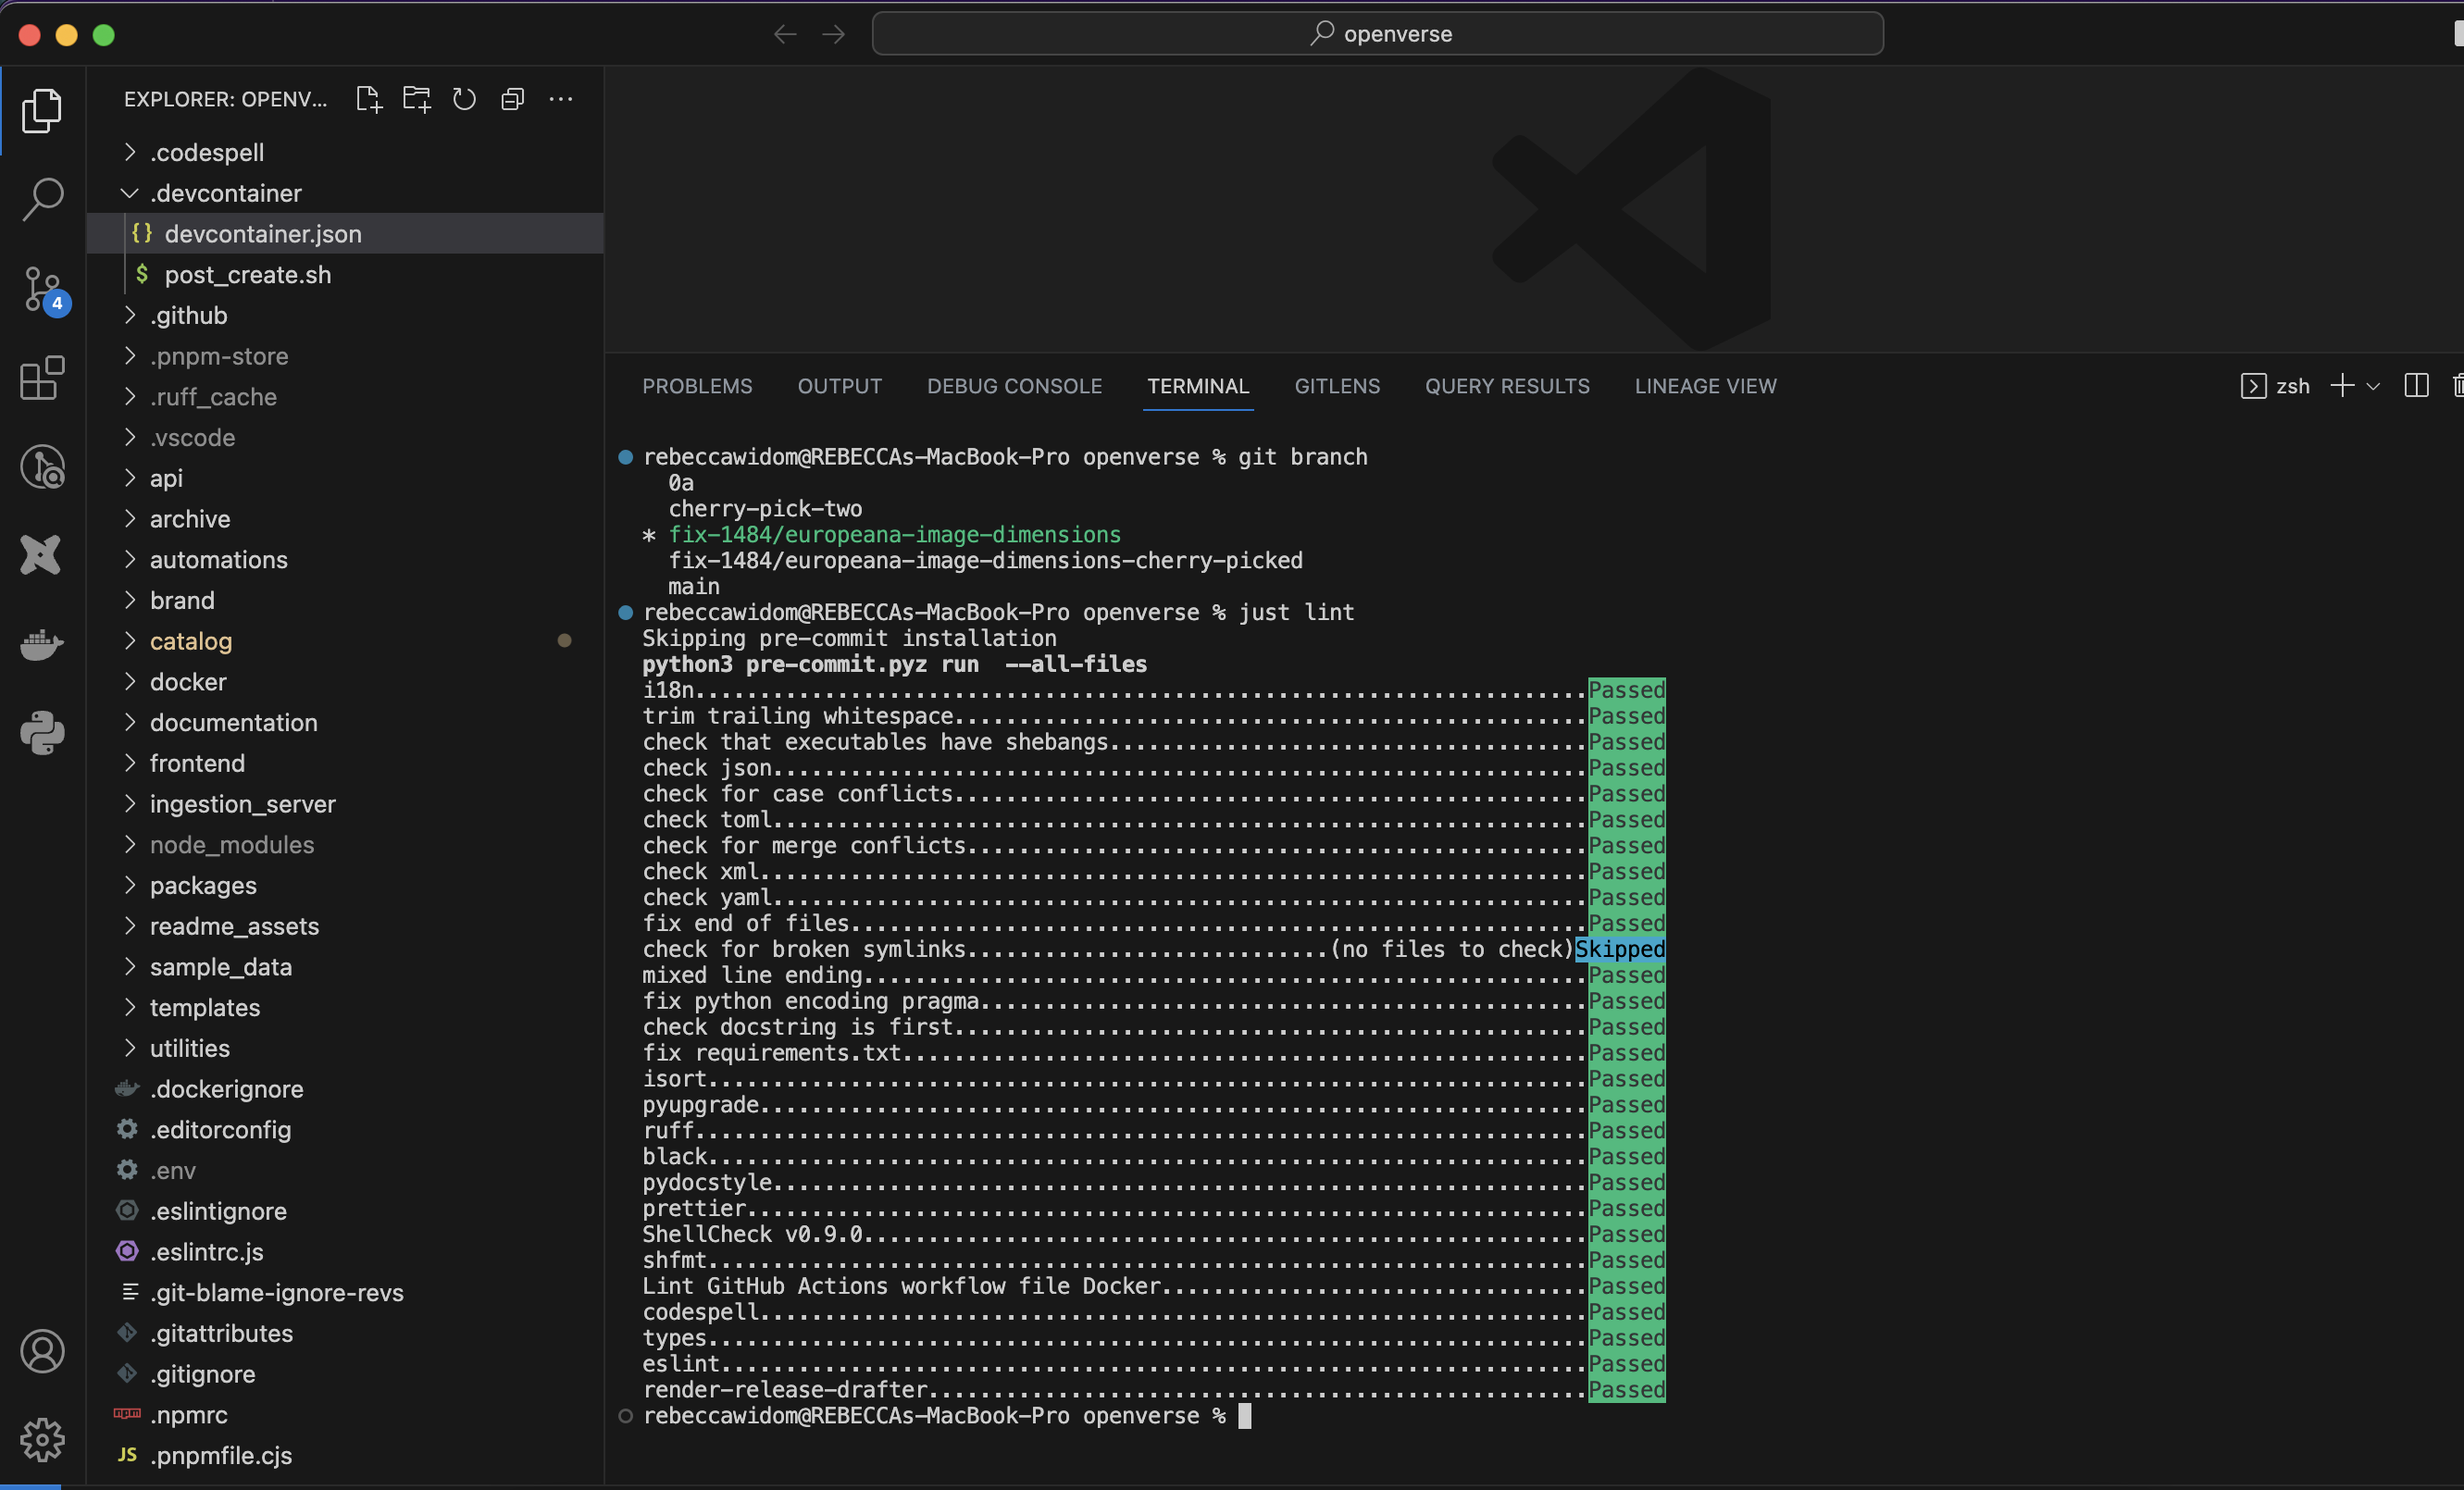The image size is (2464, 1490).
Task: Refresh the Explorer file tree
Action: click(463, 99)
